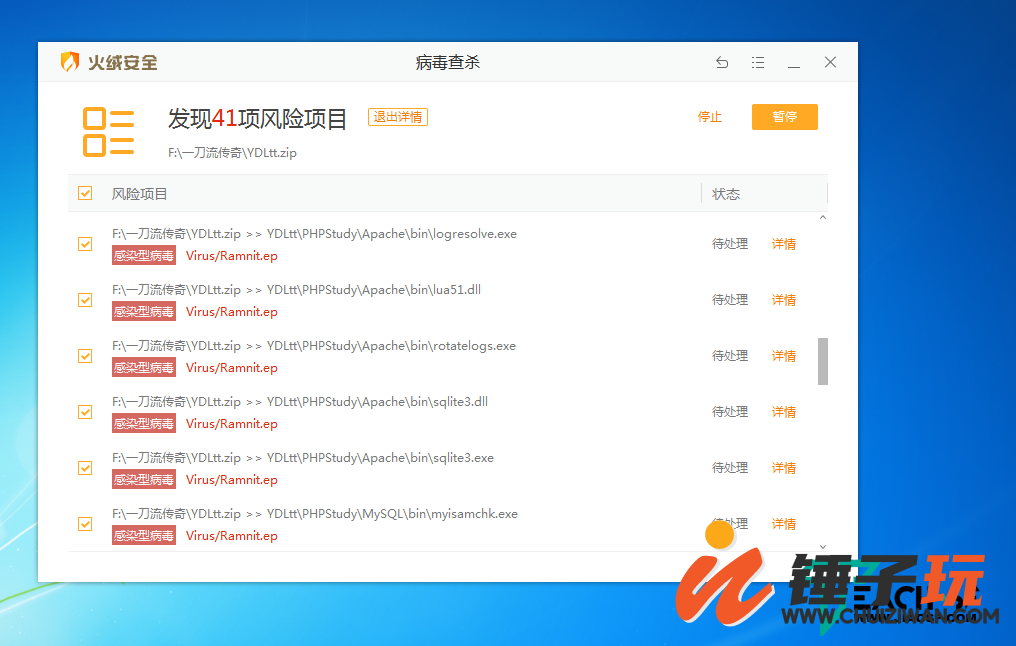Click Virus/Ramnit.ep under sqlite3.dll
Image resolution: width=1016 pixels, height=646 pixels.
tap(231, 424)
